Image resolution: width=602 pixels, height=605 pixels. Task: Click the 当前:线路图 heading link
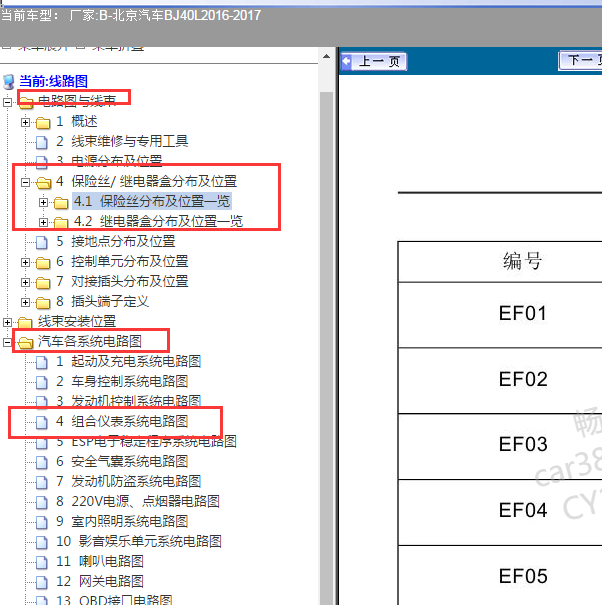[x=54, y=81]
